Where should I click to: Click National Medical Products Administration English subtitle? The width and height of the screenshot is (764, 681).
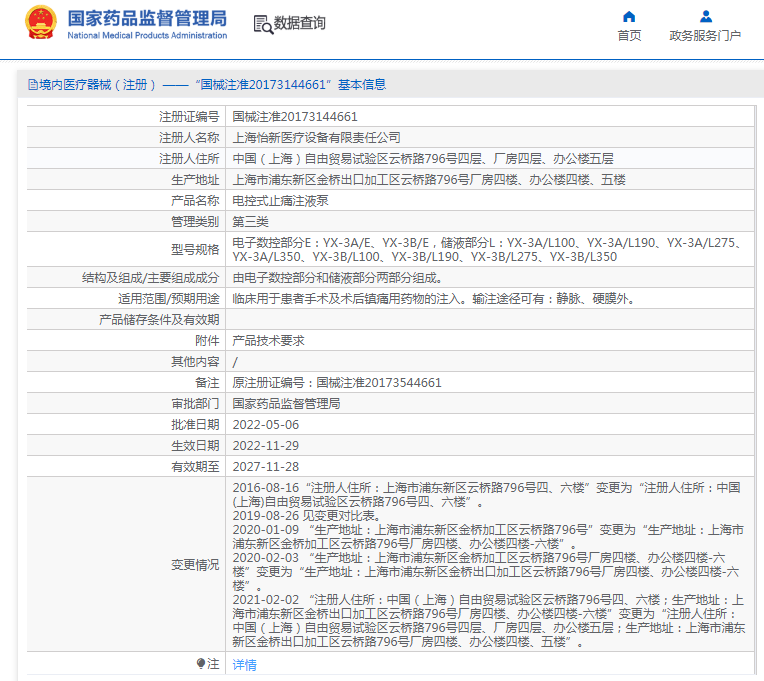click(147, 35)
